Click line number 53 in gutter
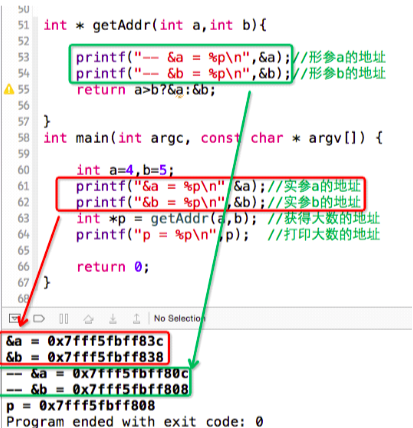The image size is (413, 428). 23,57
